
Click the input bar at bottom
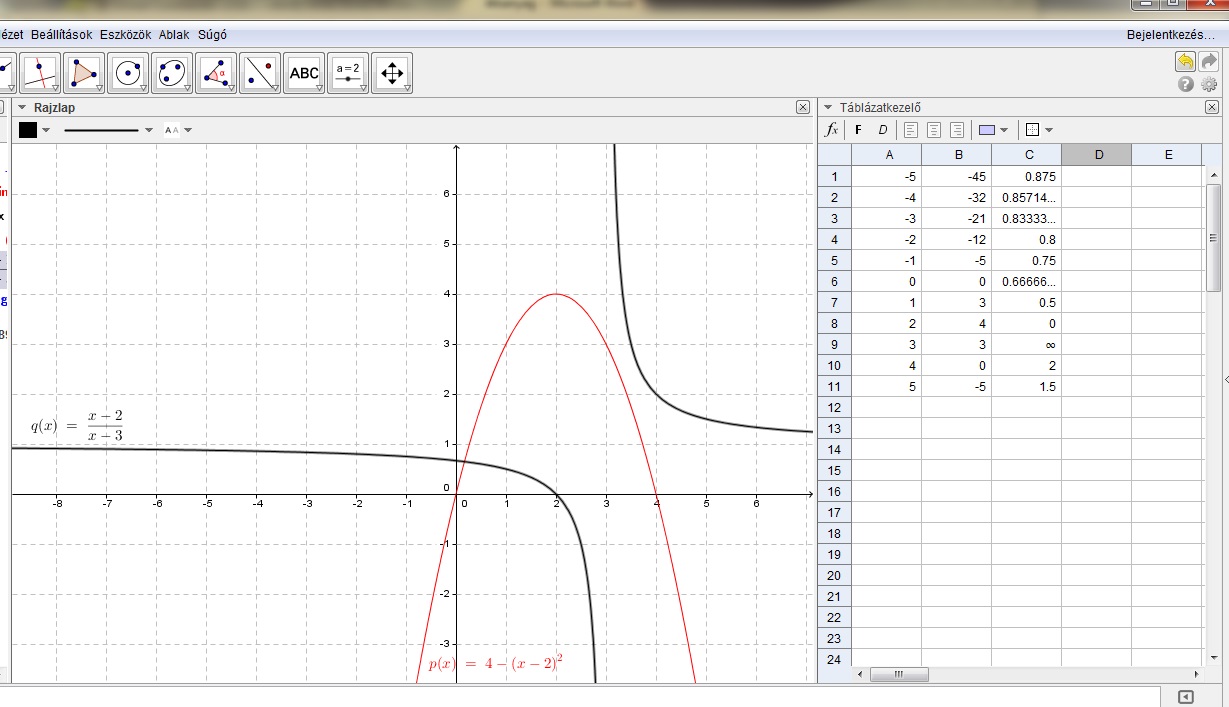582,697
